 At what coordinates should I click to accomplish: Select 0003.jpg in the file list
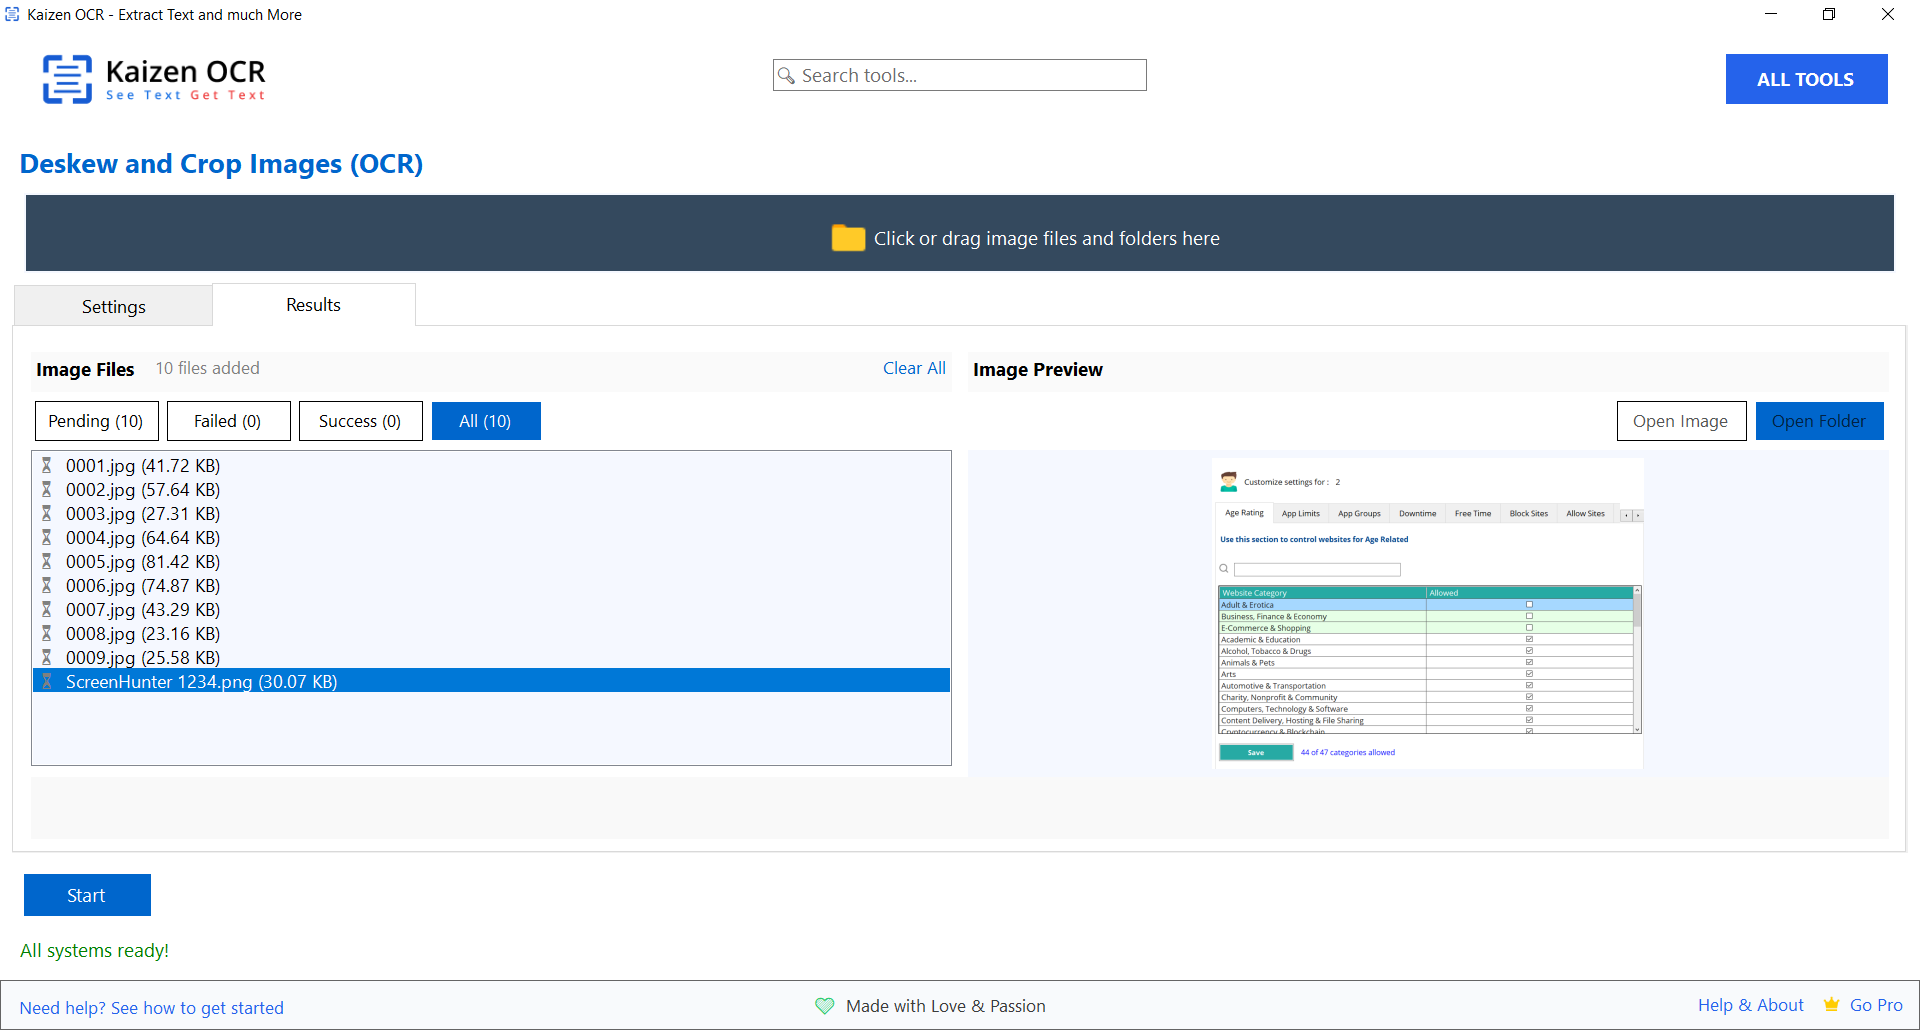143,514
